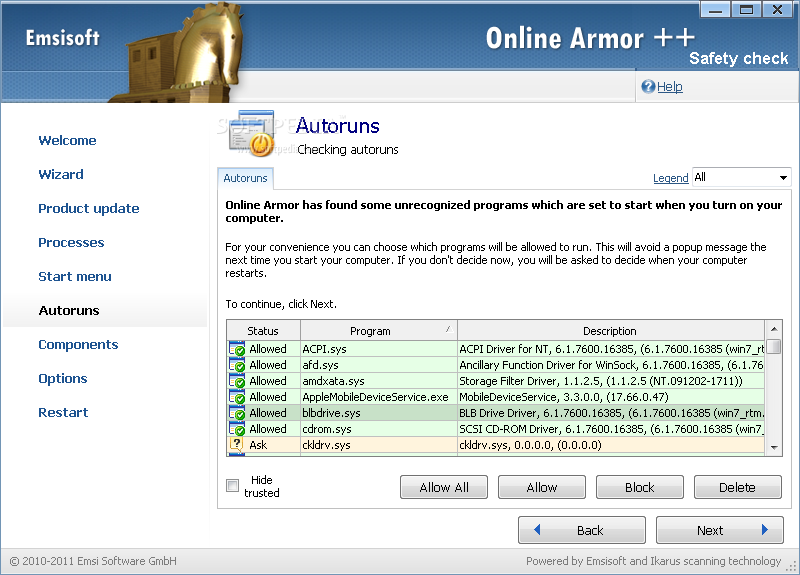Viewport: 800px width, 575px height.
Task: Open the Welcome page in sidebar
Action: 67,140
